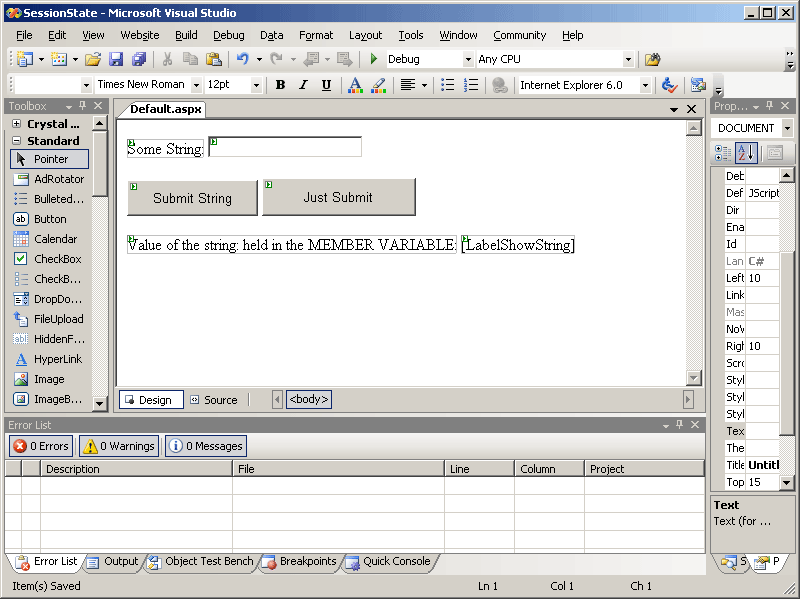Pick the FileUpload control in Toolbox
The image size is (800, 599).
[58, 319]
